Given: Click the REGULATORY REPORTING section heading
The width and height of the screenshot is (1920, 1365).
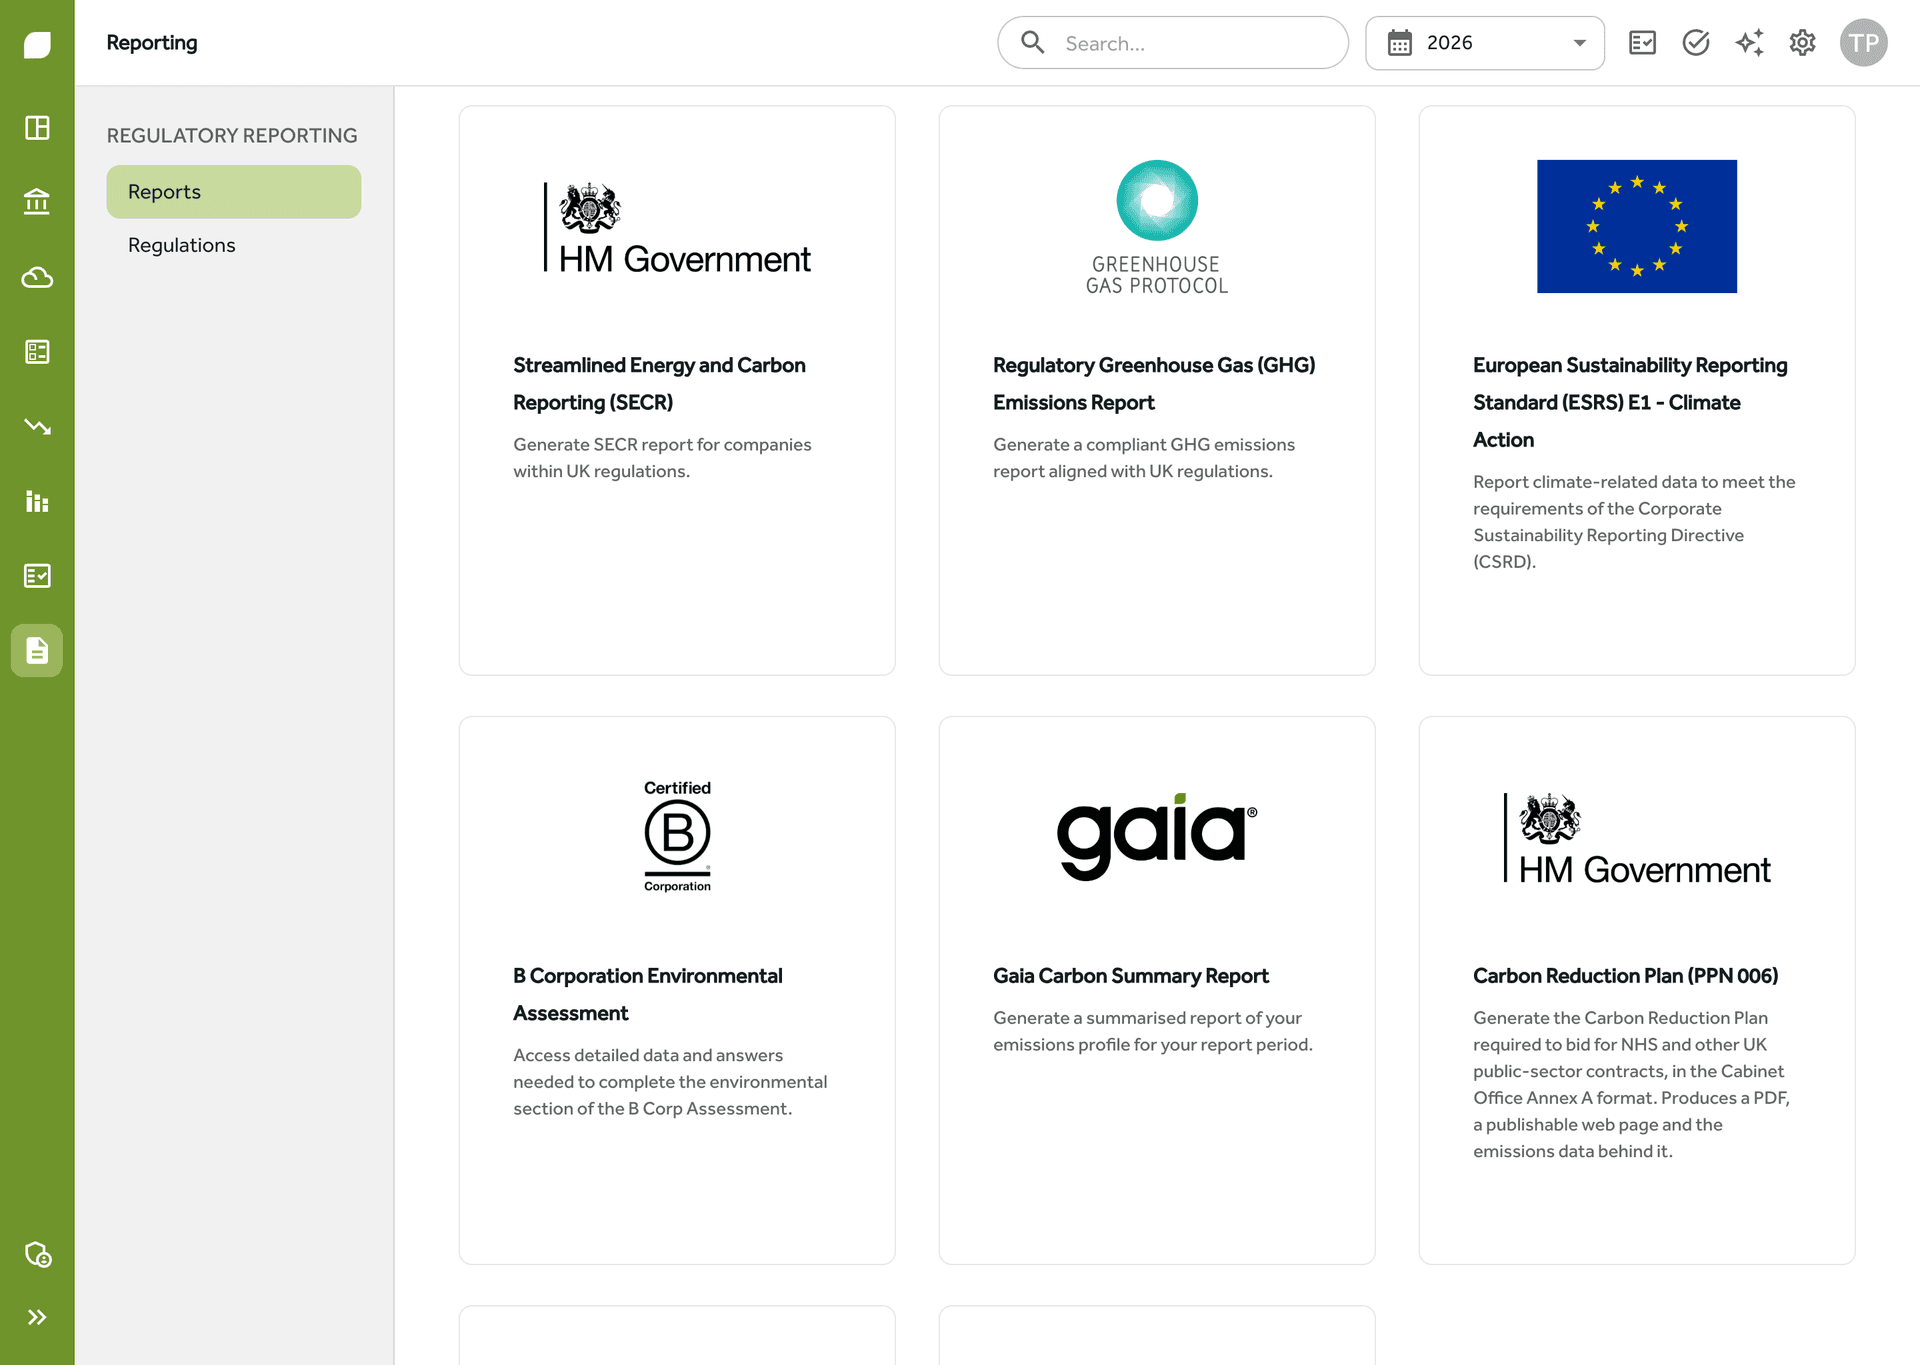Looking at the screenshot, I should (x=232, y=135).
